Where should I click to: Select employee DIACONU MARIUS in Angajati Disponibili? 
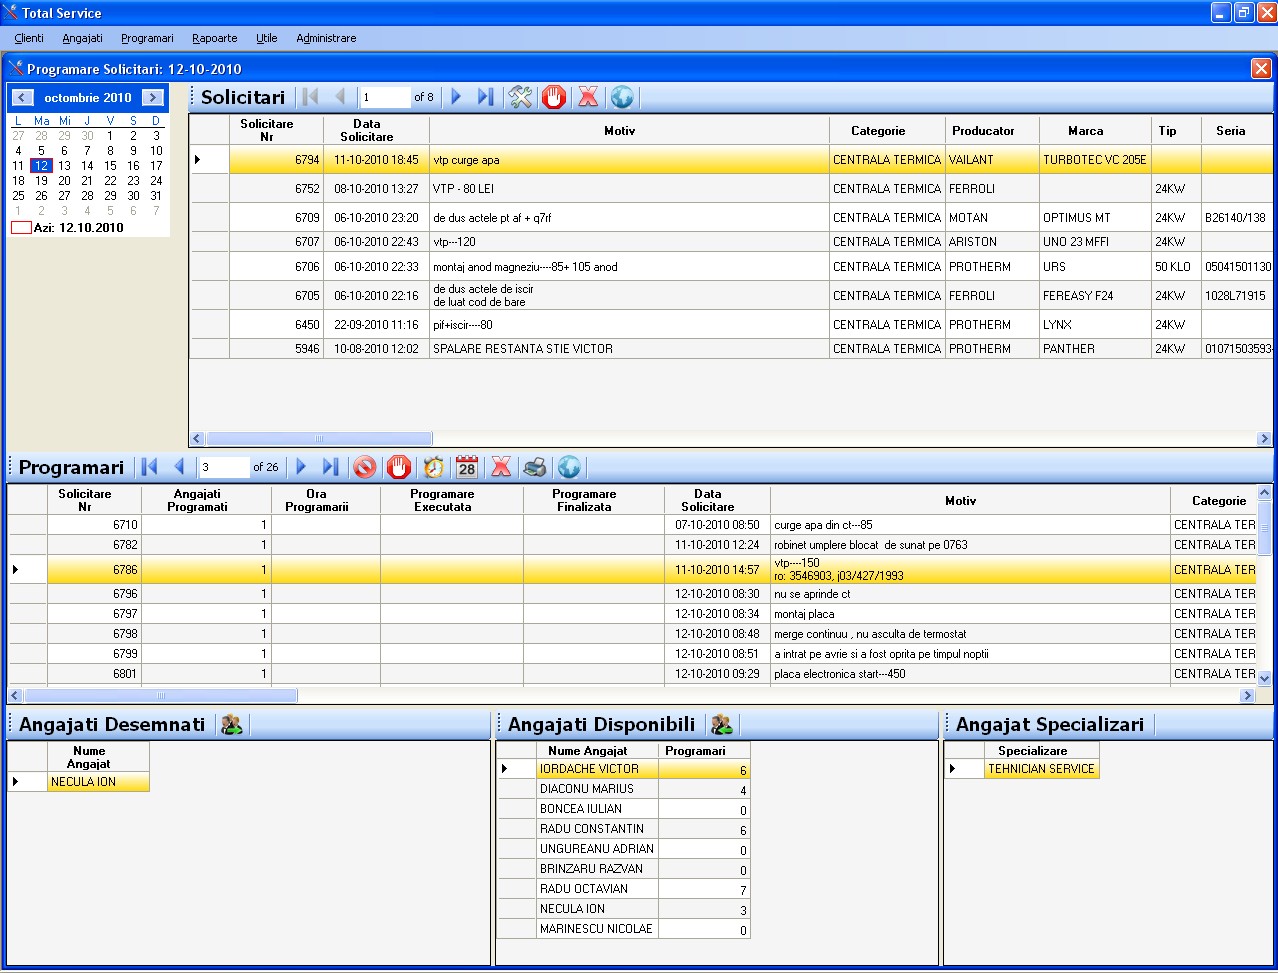coord(624,789)
